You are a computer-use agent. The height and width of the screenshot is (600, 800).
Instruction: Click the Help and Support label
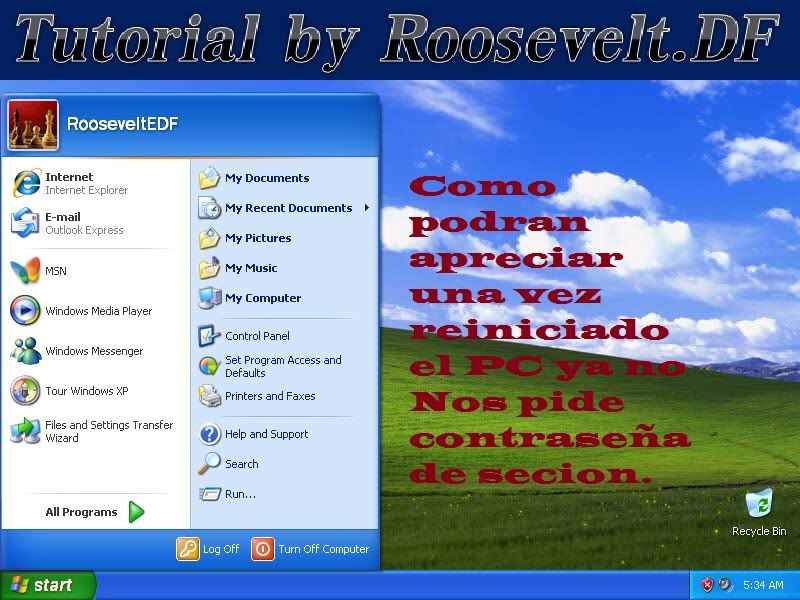(x=267, y=434)
